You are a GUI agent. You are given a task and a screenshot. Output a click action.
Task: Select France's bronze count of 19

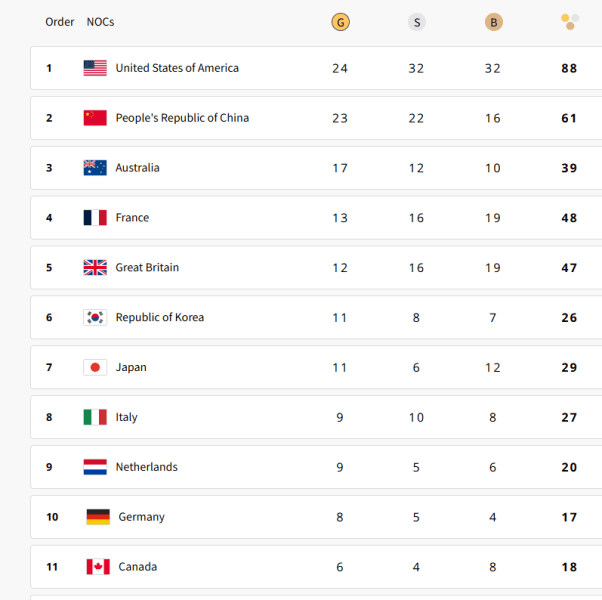tap(493, 218)
